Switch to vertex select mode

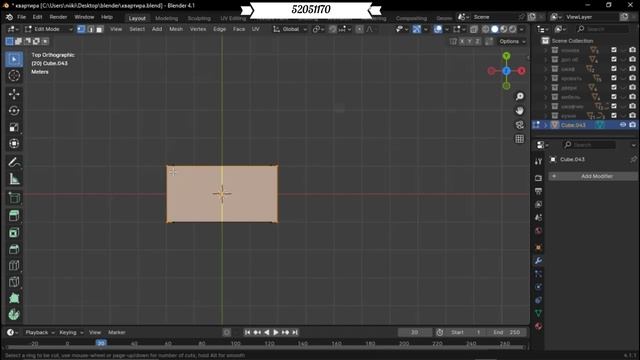(x=81, y=29)
